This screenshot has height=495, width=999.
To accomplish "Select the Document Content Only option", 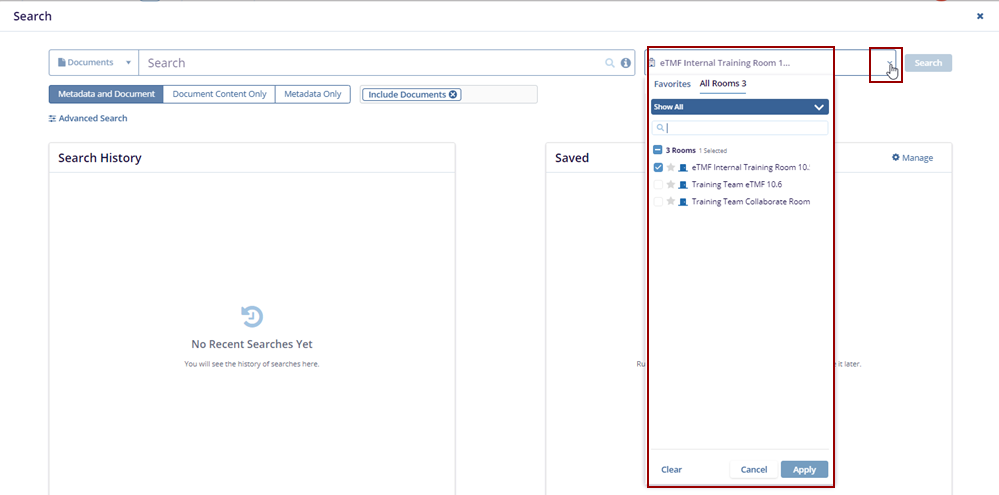I will (x=219, y=94).
